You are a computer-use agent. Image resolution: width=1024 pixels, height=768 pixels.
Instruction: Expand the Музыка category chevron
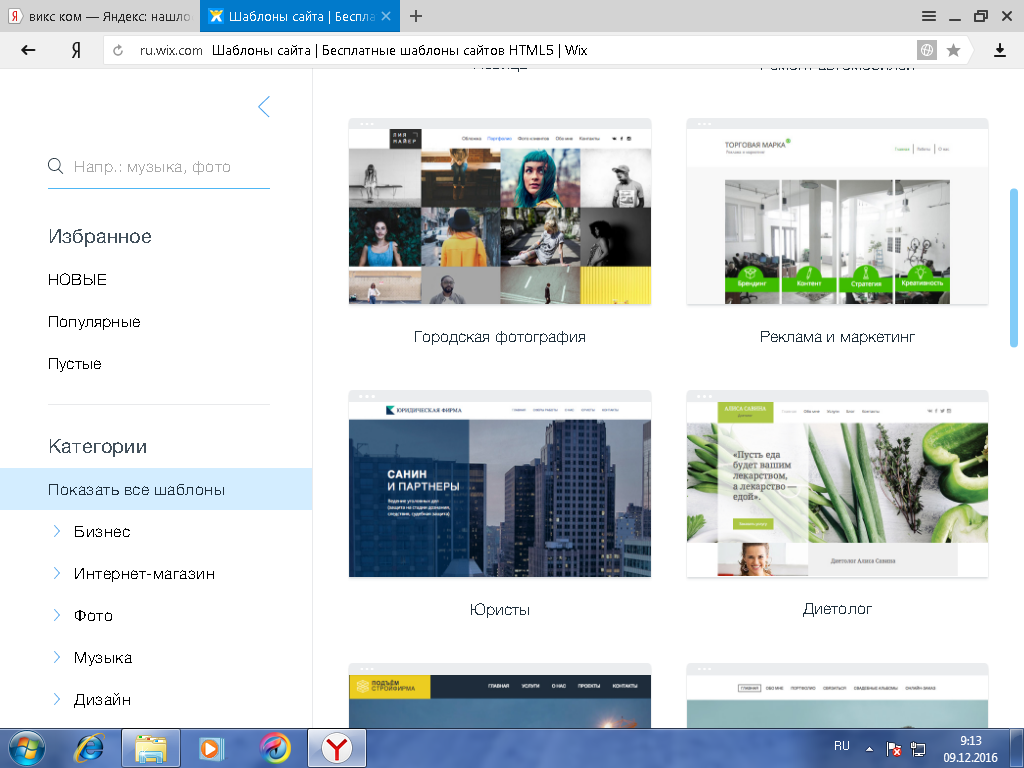[57, 657]
